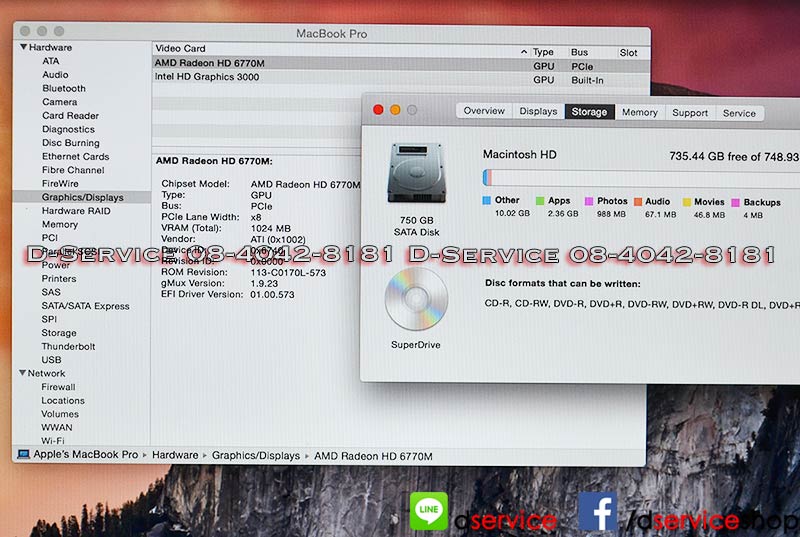
Task: Select Printers in the sidebar
Action: [x=59, y=278]
